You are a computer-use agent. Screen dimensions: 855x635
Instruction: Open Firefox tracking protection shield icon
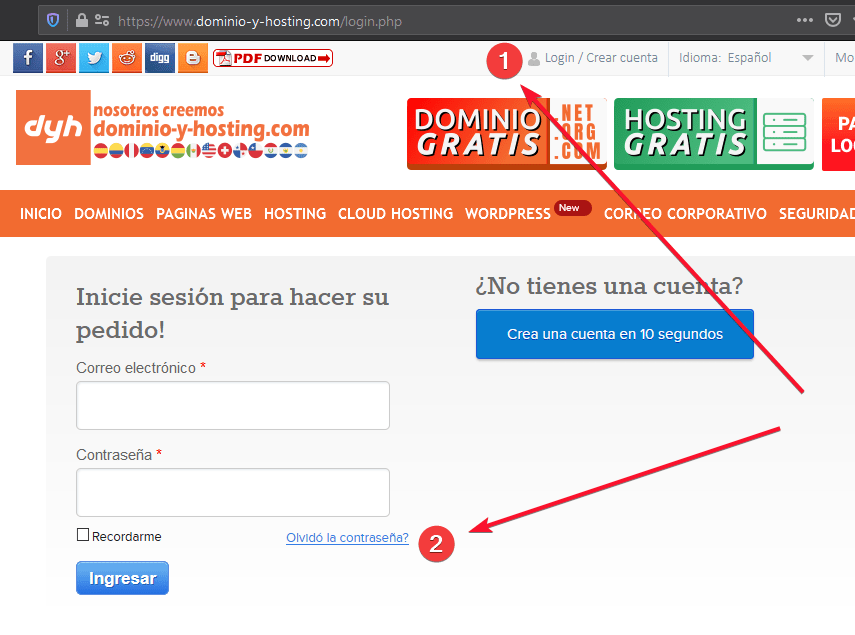[x=53, y=21]
